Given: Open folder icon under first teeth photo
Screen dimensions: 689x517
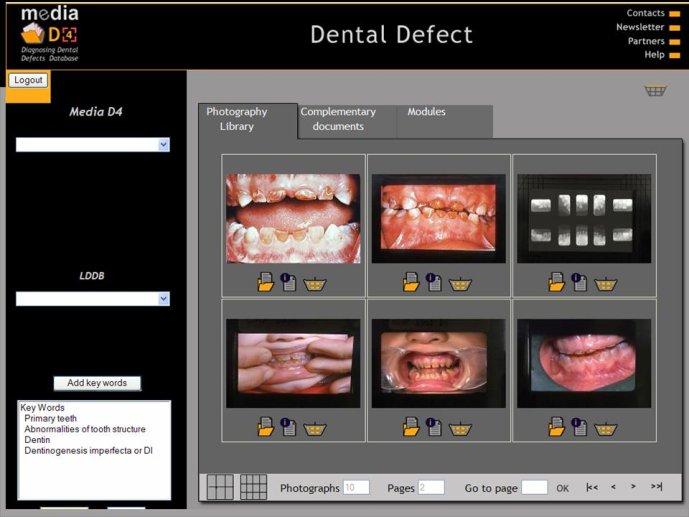Looking at the screenshot, I should 265,282.
